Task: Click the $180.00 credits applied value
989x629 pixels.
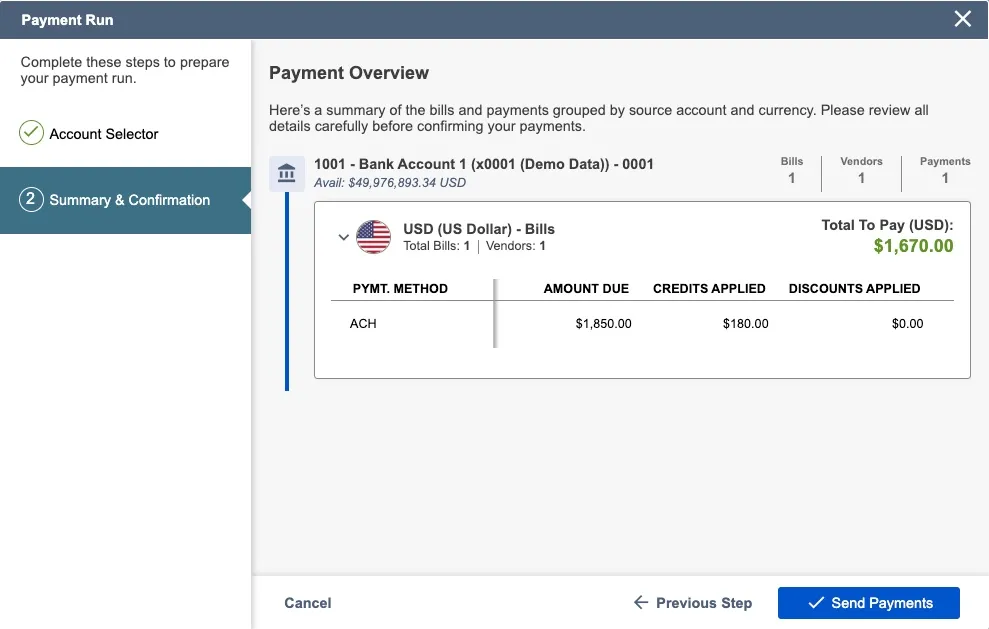Action: coord(746,324)
